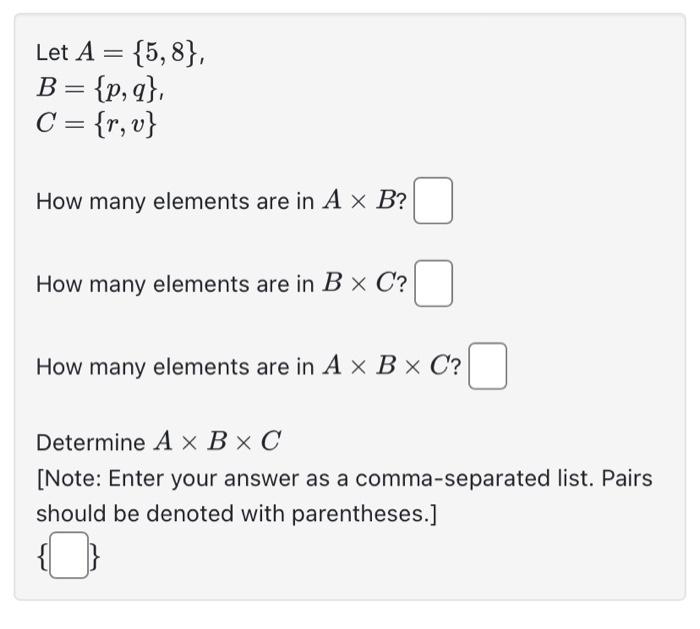This screenshot has width=700, height=629.
Task: Click the set definition B = {p, q}
Action: click(x=100, y=89)
